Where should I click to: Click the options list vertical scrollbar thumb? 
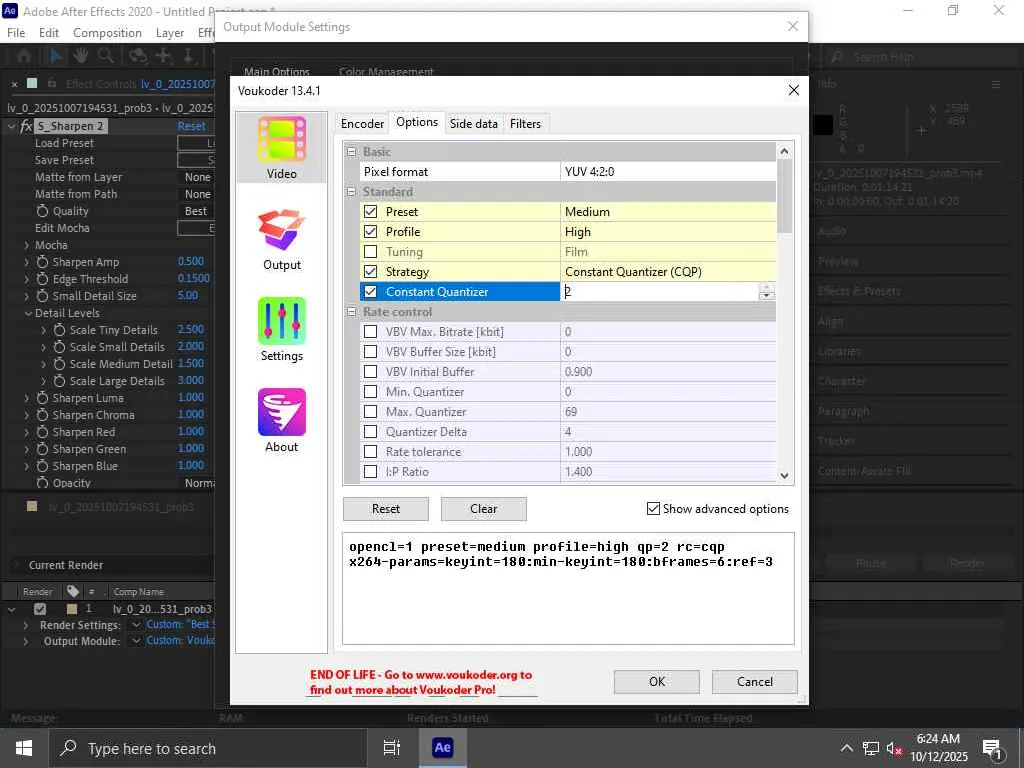click(784, 196)
